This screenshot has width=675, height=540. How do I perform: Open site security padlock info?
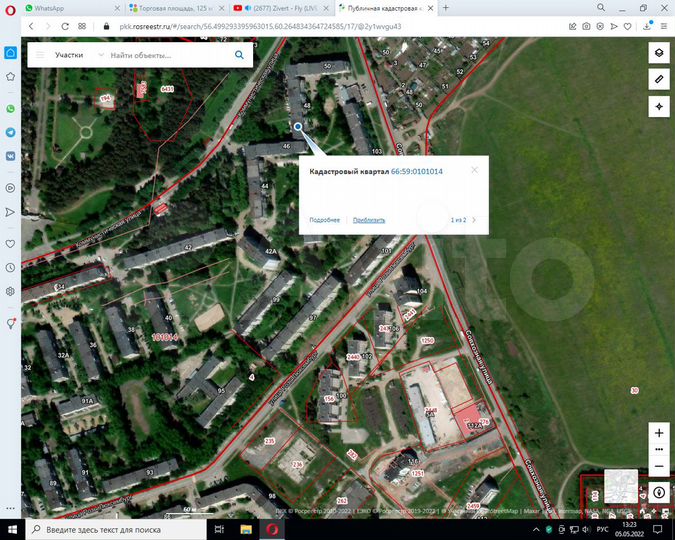tap(106, 26)
